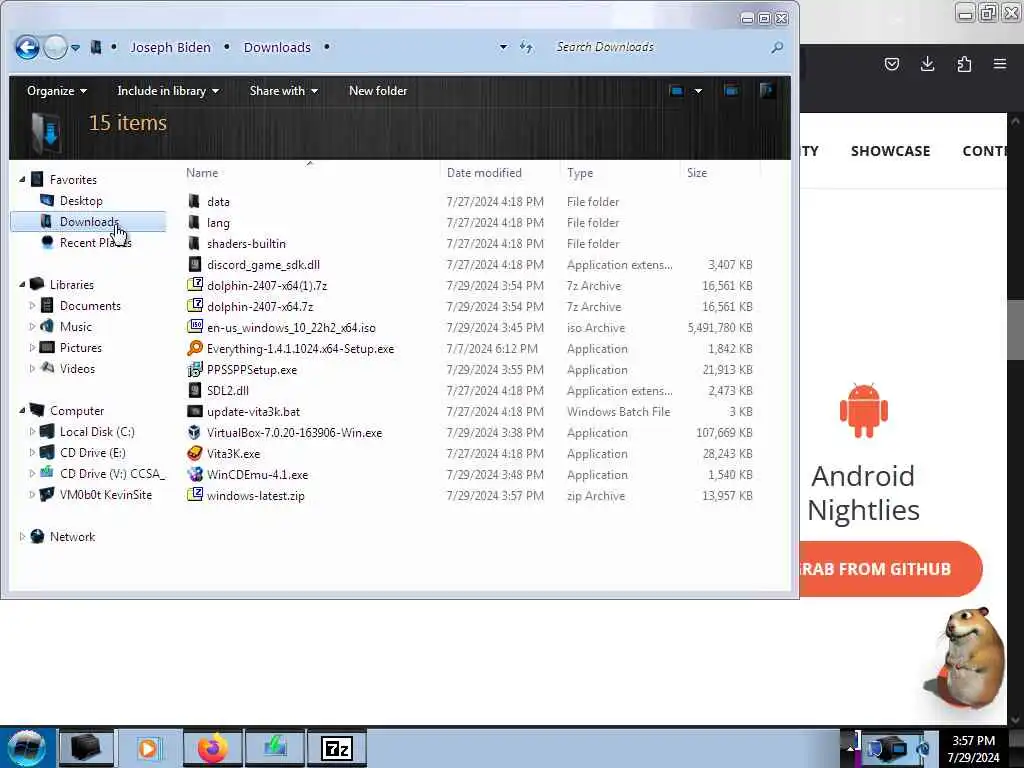Screen dimensions: 1024x768
Task: Expand the Documents library node
Action: point(32,305)
